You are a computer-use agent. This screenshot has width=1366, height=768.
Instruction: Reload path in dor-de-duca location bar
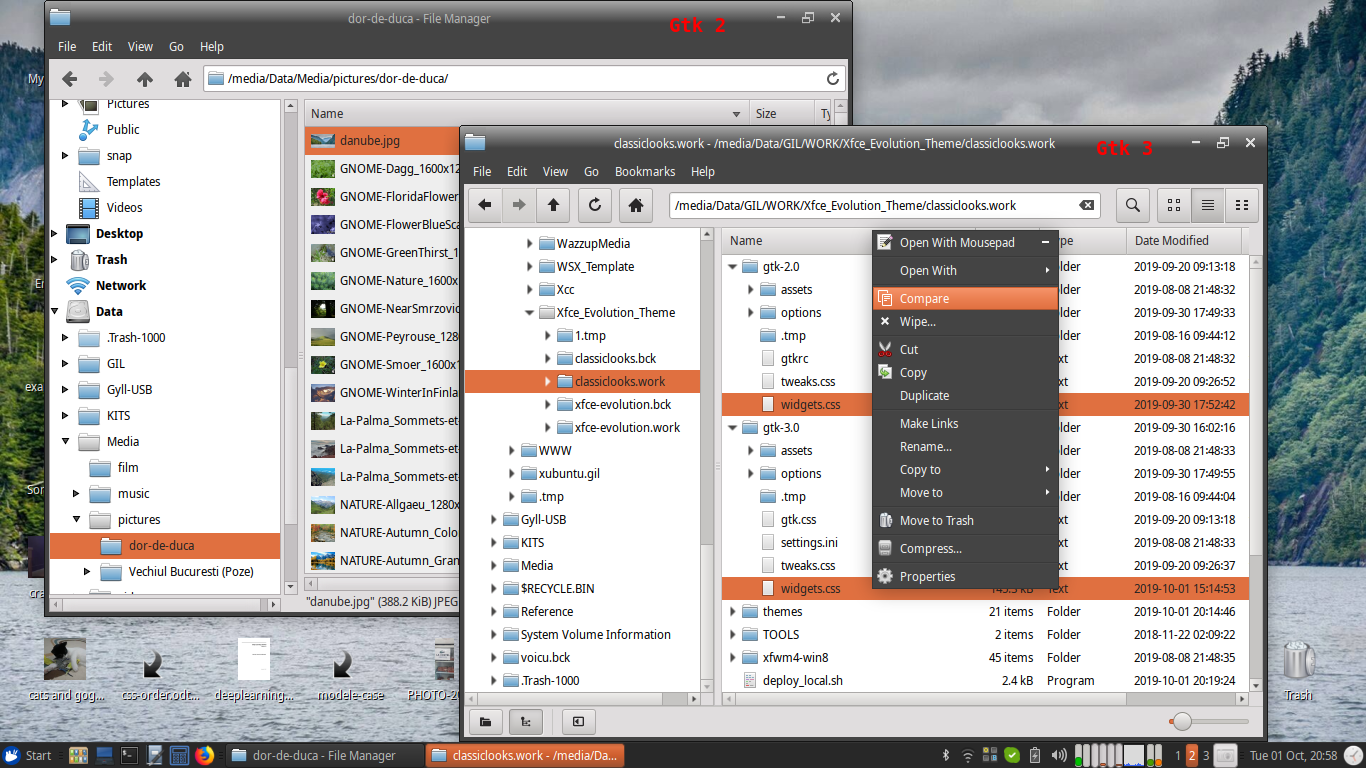click(x=832, y=79)
